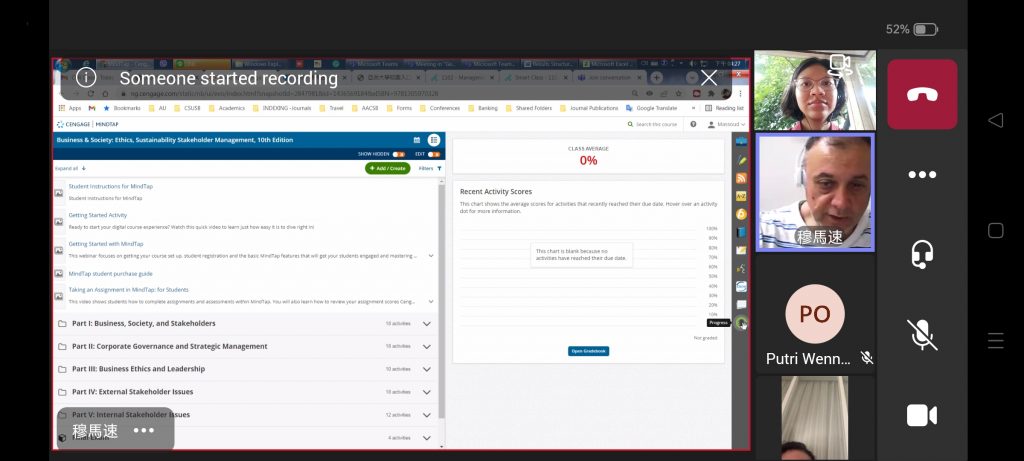The width and height of the screenshot is (1024, 461).
Task: Expand Part II: Corporate Governance chevron
Action: [426, 347]
